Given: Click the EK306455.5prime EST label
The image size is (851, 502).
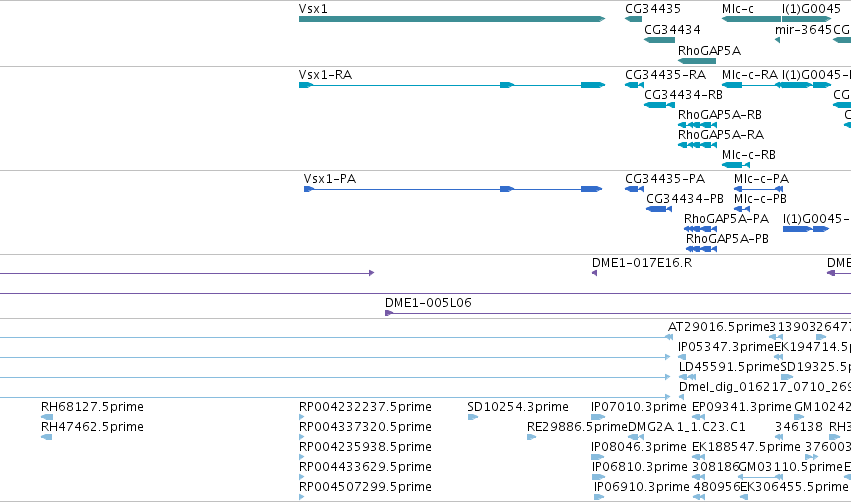Looking at the screenshot, I should [x=794, y=487].
